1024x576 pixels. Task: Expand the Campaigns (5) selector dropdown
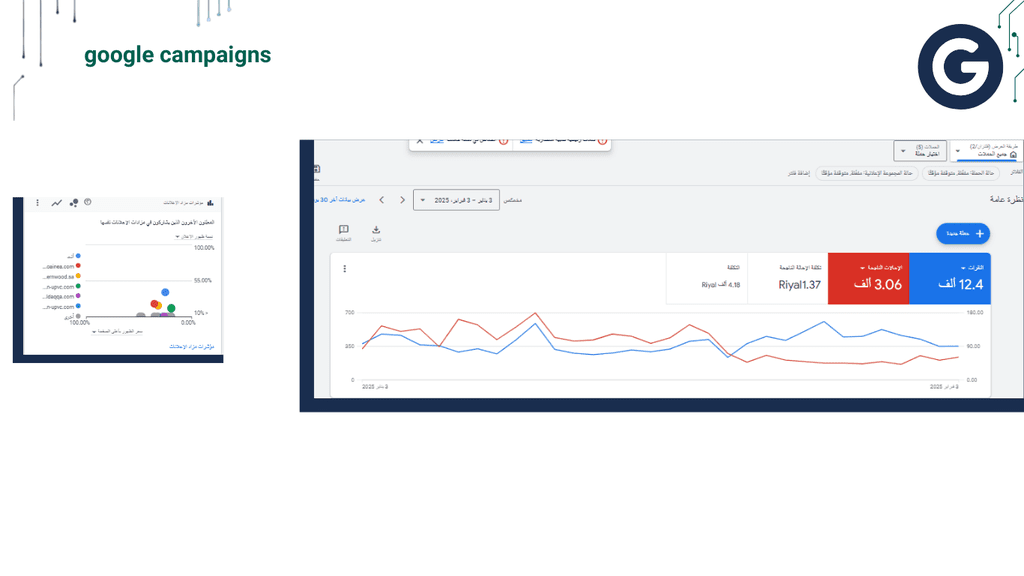tap(920, 151)
